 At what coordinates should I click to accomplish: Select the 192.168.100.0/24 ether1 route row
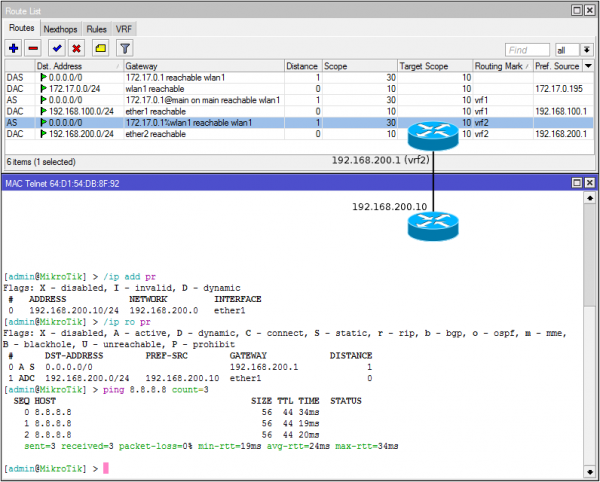tap(299, 111)
